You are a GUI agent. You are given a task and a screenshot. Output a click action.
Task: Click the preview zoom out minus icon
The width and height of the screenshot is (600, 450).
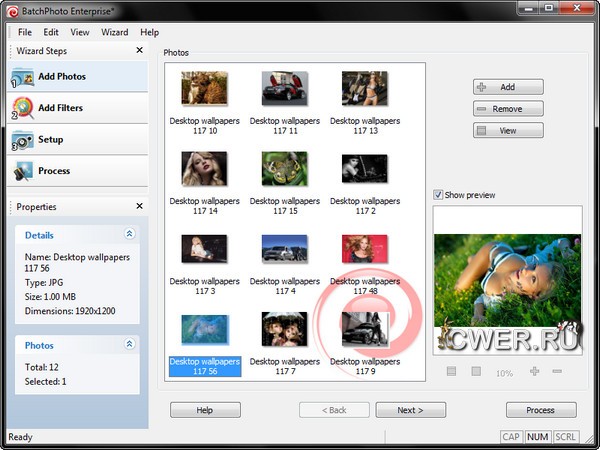coord(557,371)
